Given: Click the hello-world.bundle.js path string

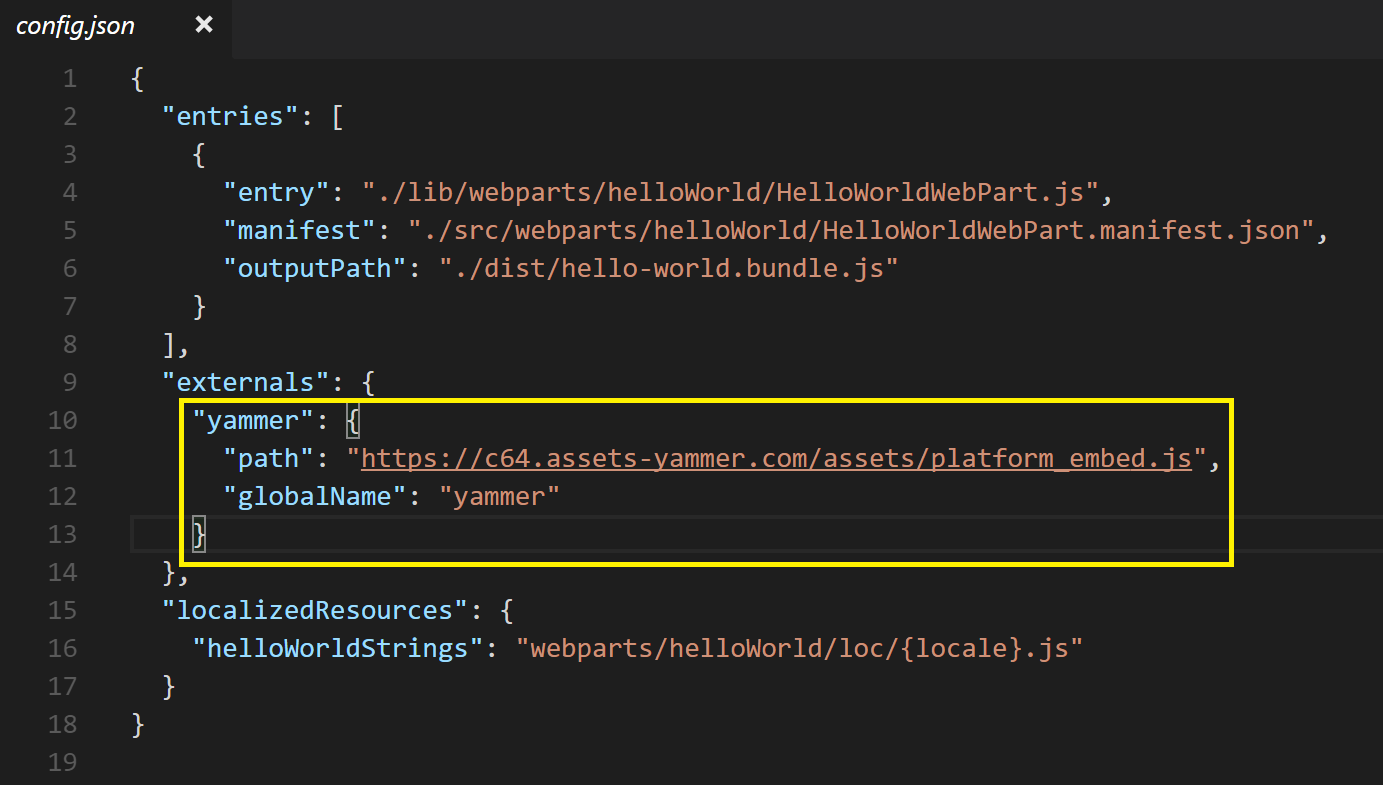Looking at the screenshot, I should click(x=669, y=268).
